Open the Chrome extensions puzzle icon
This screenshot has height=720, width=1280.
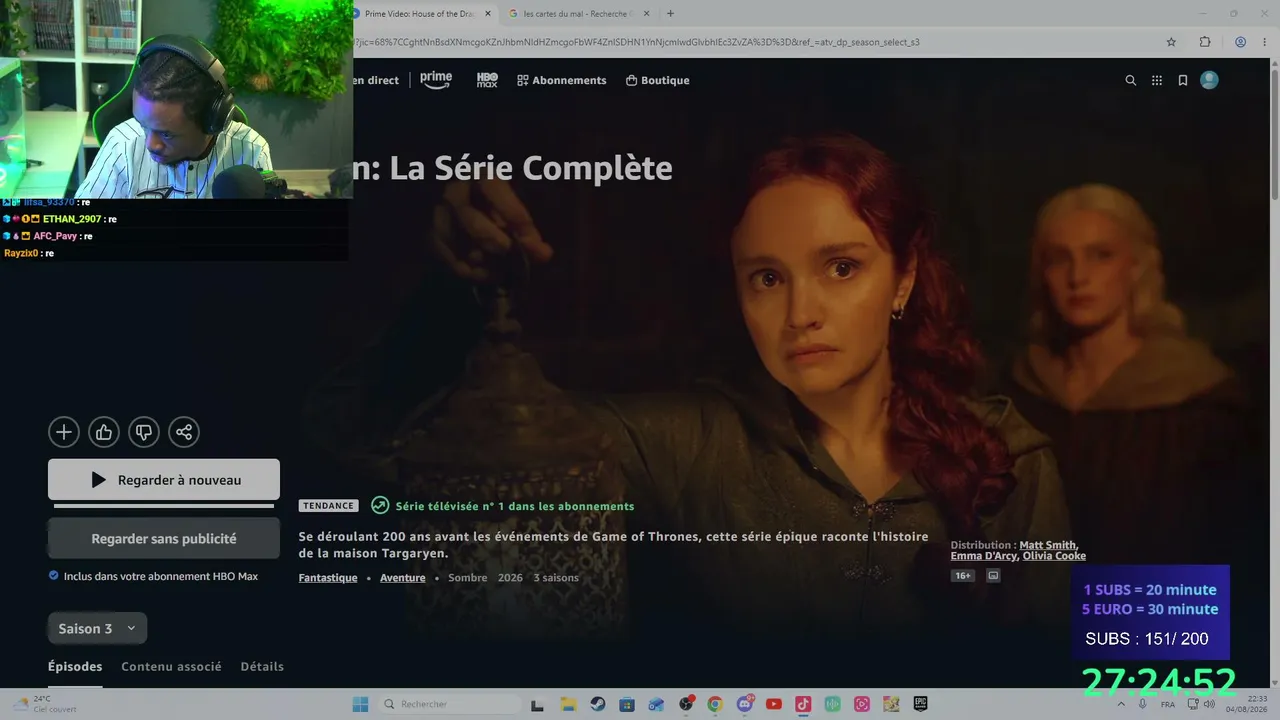1205,42
